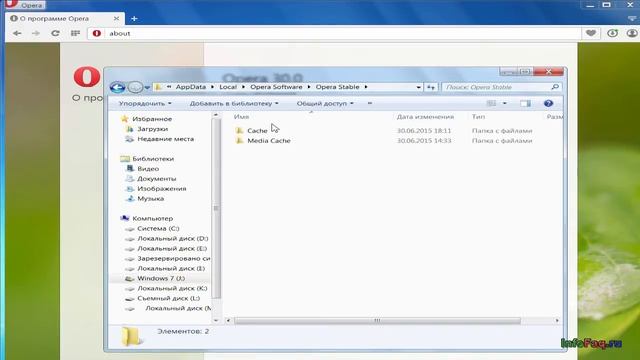Viewport: 640px width, 360px height.
Task: Click the Explorer forward arrow button
Action: tap(135, 87)
